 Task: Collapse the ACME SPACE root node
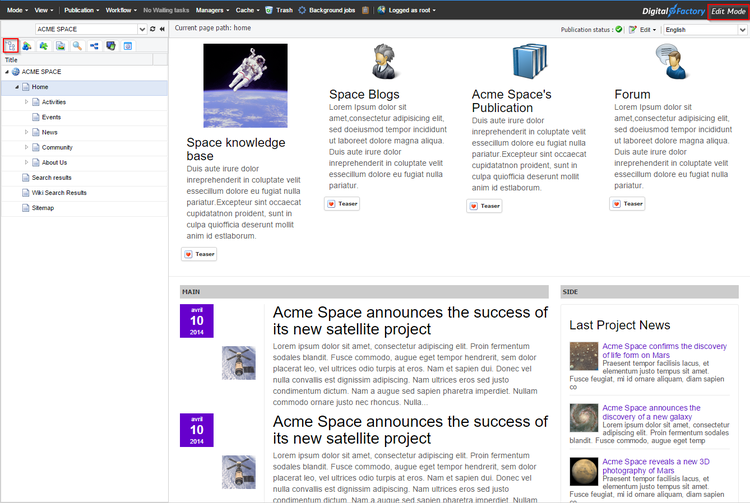coord(7,72)
